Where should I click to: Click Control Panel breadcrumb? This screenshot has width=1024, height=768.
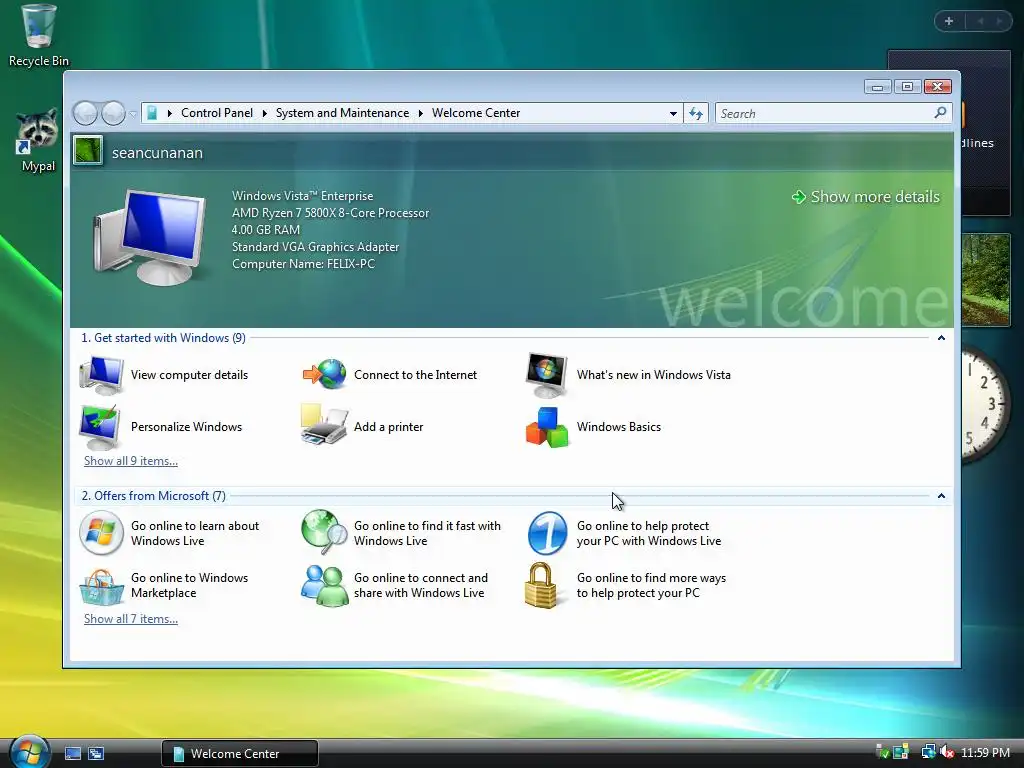click(x=217, y=113)
